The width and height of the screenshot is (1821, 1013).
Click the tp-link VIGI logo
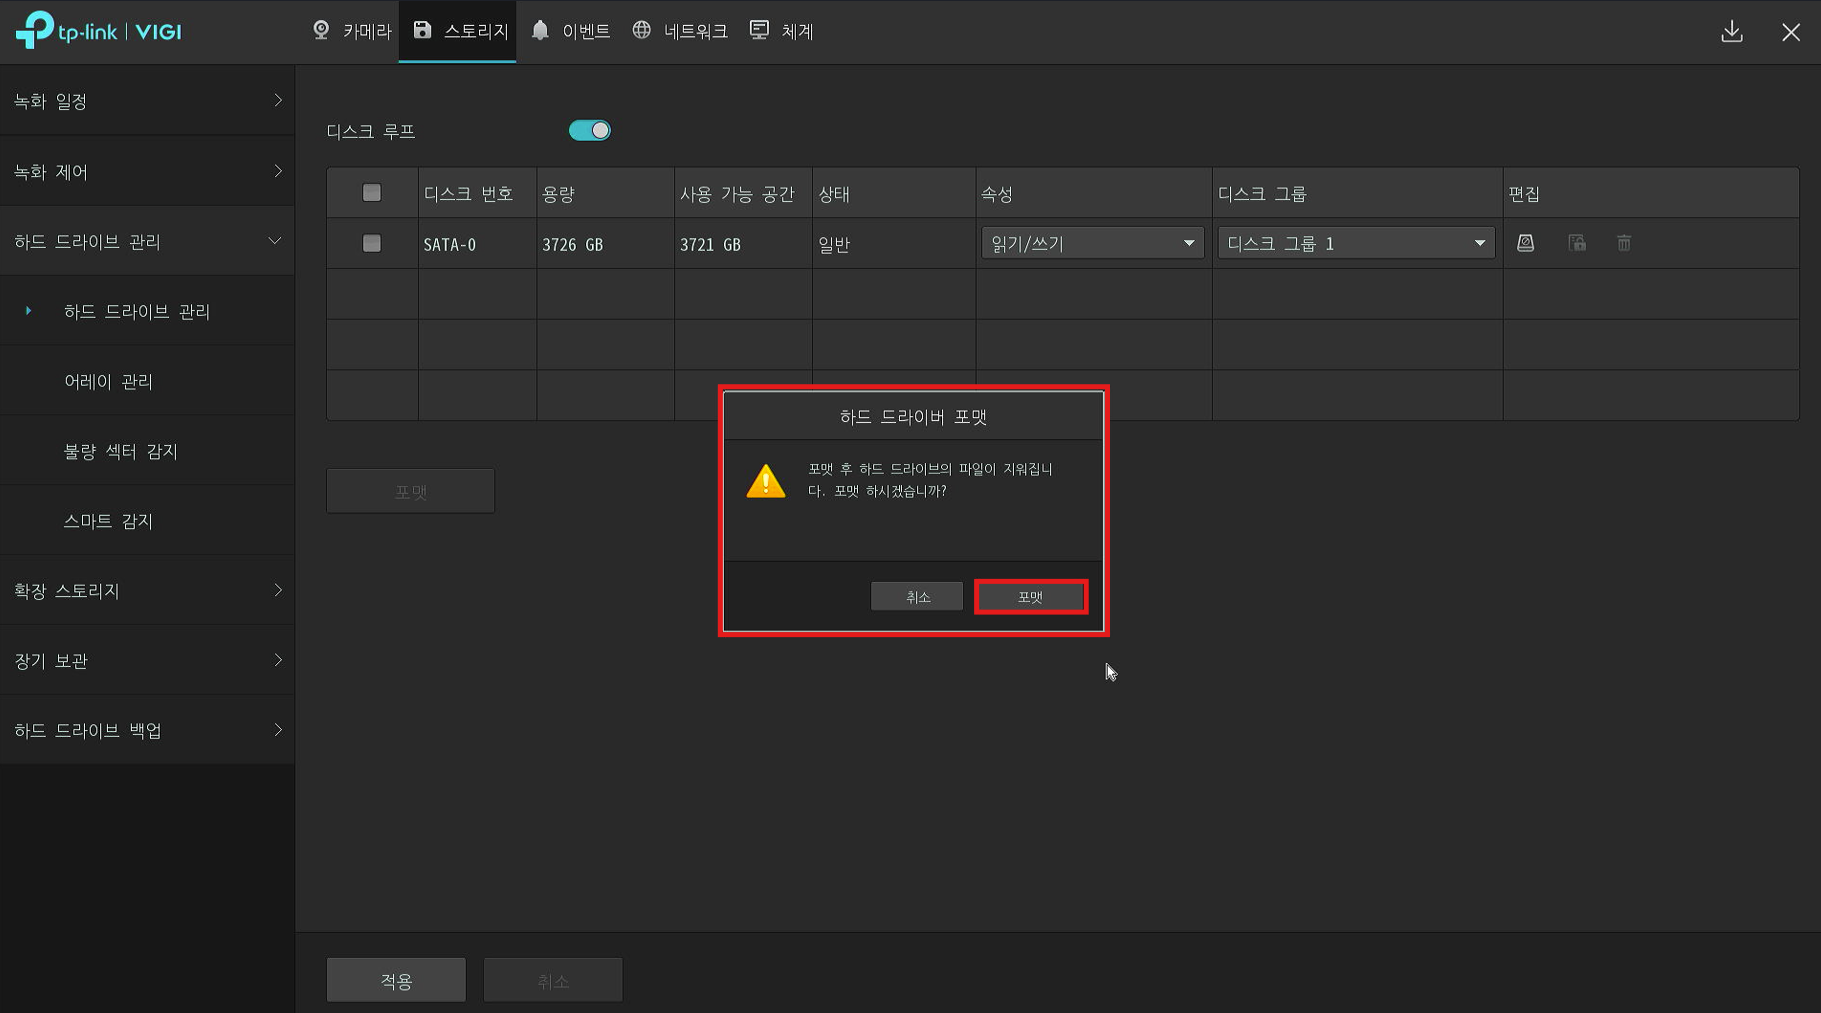pos(98,31)
